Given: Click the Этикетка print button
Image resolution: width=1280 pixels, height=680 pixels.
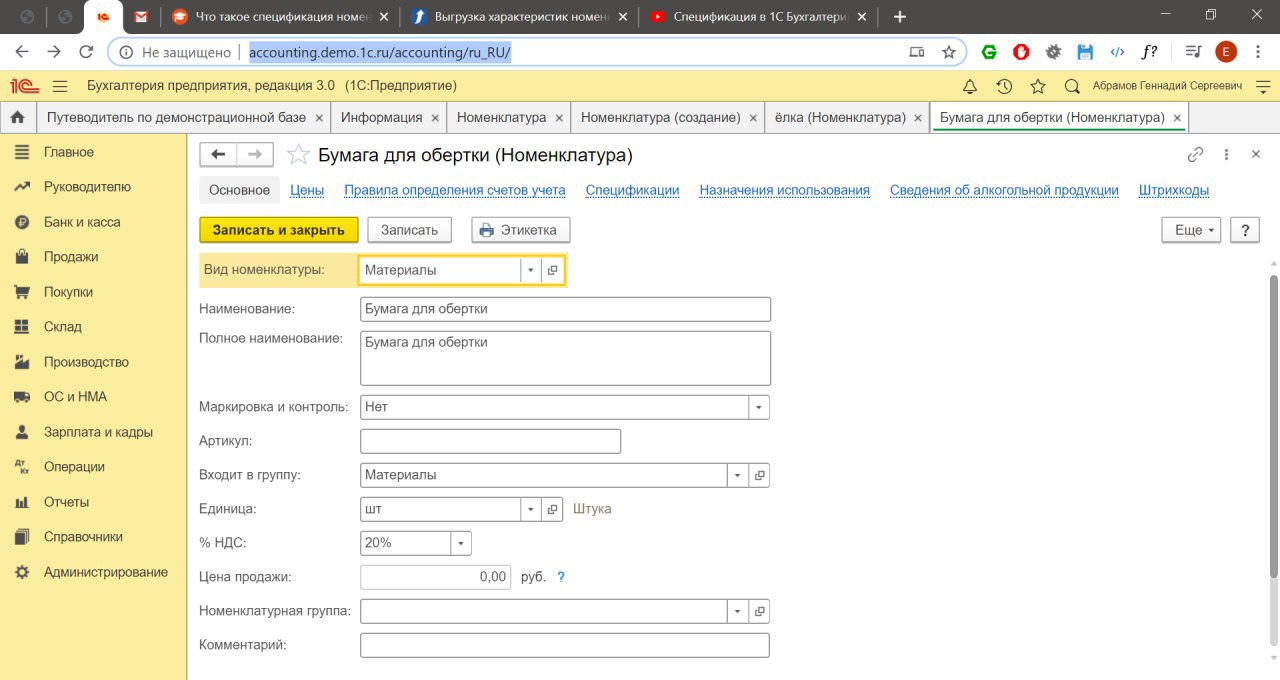Looking at the screenshot, I should [521, 230].
